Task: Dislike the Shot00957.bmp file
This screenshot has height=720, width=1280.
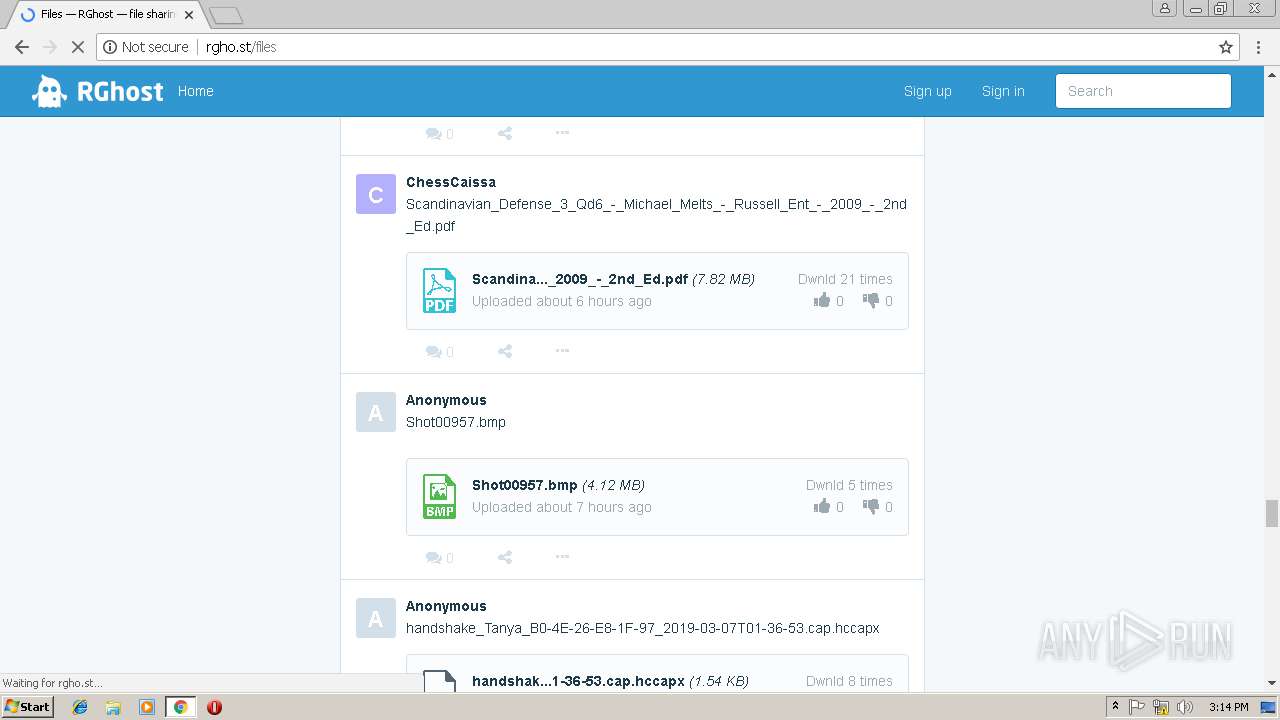Action: [x=871, y=507]
